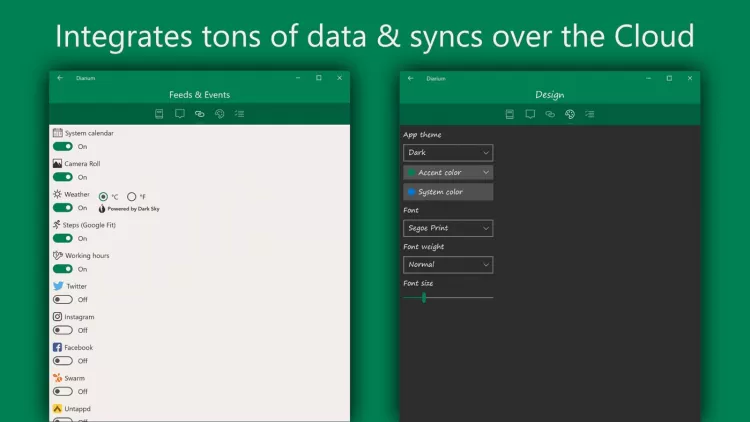
Task: Turn off Weather toggle
Action: pyautogui.click(x=63, y=208)
